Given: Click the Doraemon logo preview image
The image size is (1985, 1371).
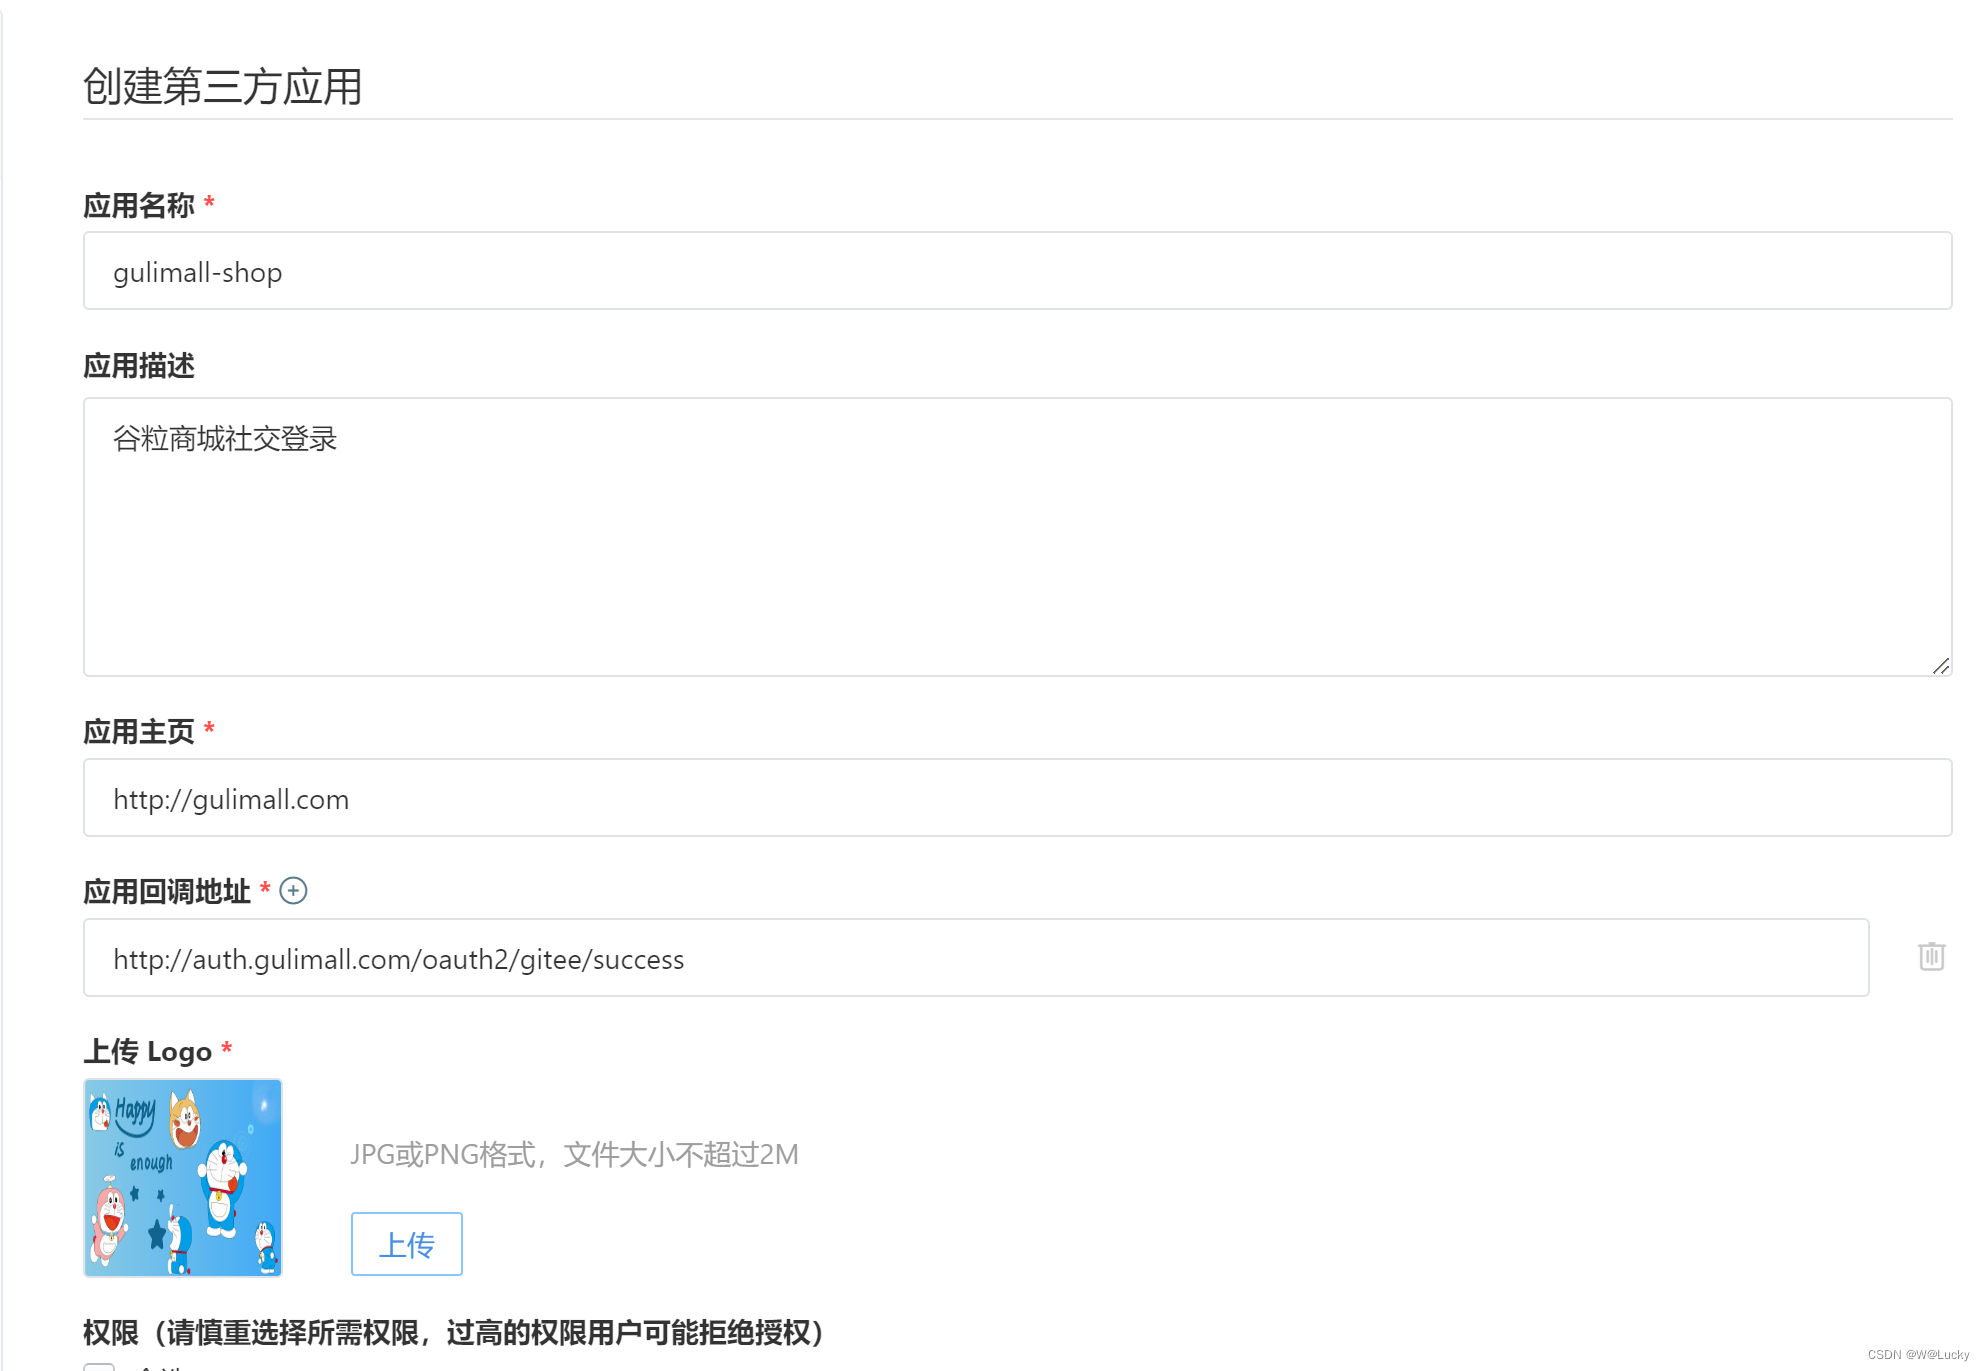Looking at the screenshot, I should [x=183, y=1177].
